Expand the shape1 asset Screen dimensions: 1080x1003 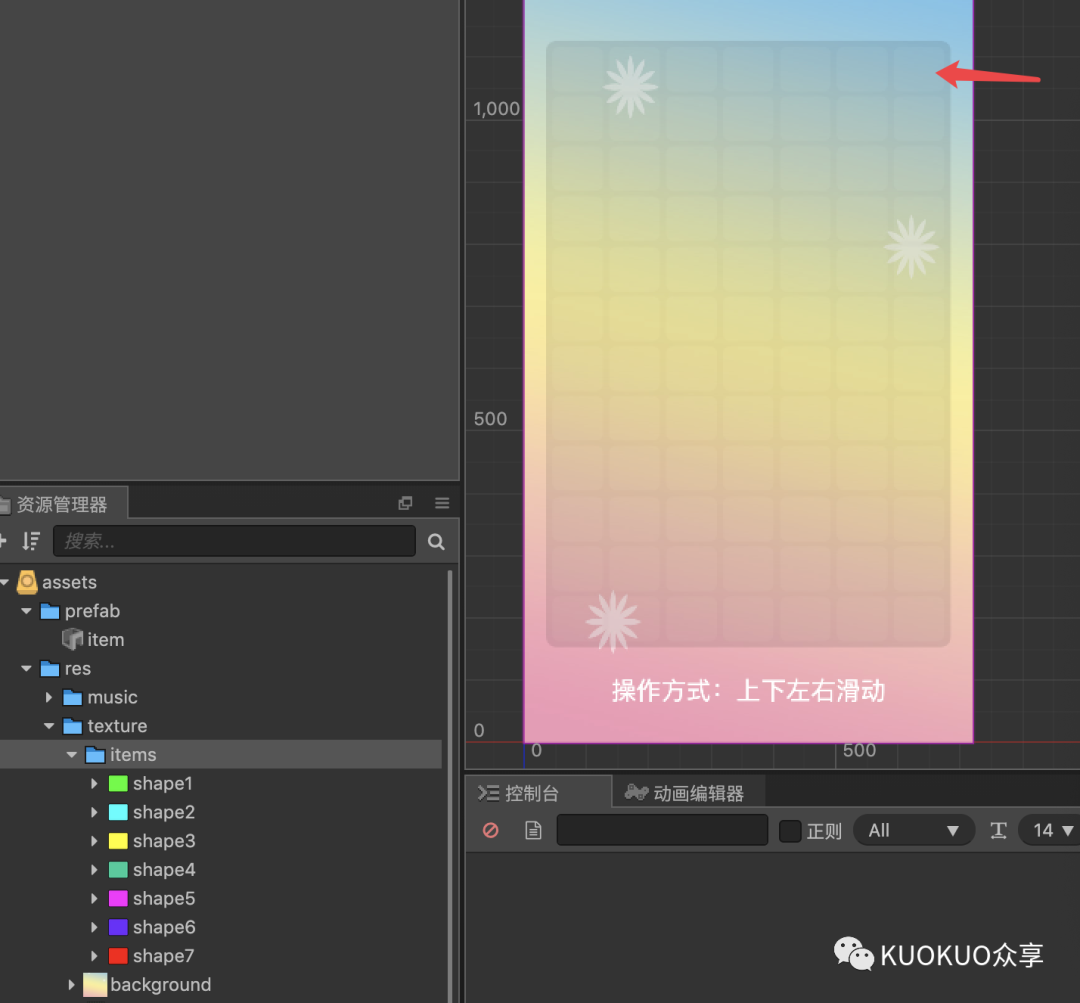tap(94, 783)
